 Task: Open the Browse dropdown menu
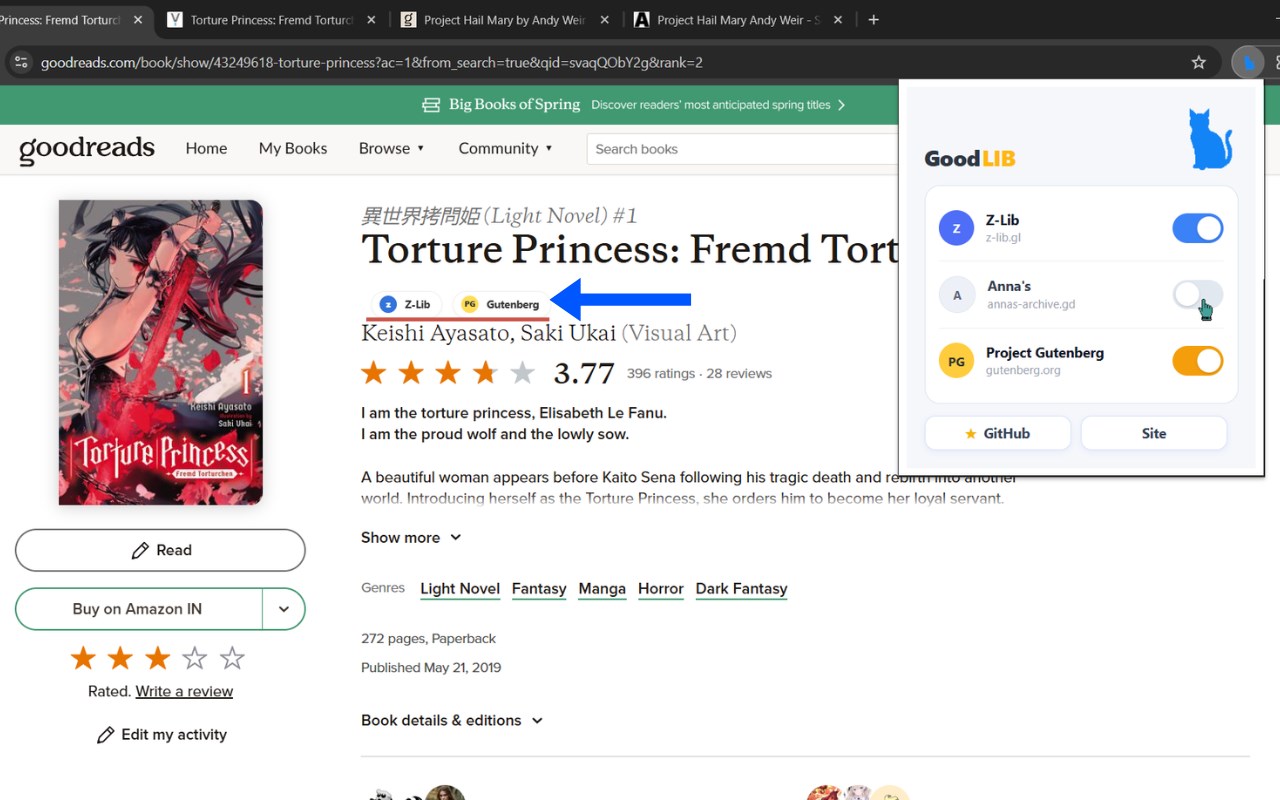(x=391, y=148)
